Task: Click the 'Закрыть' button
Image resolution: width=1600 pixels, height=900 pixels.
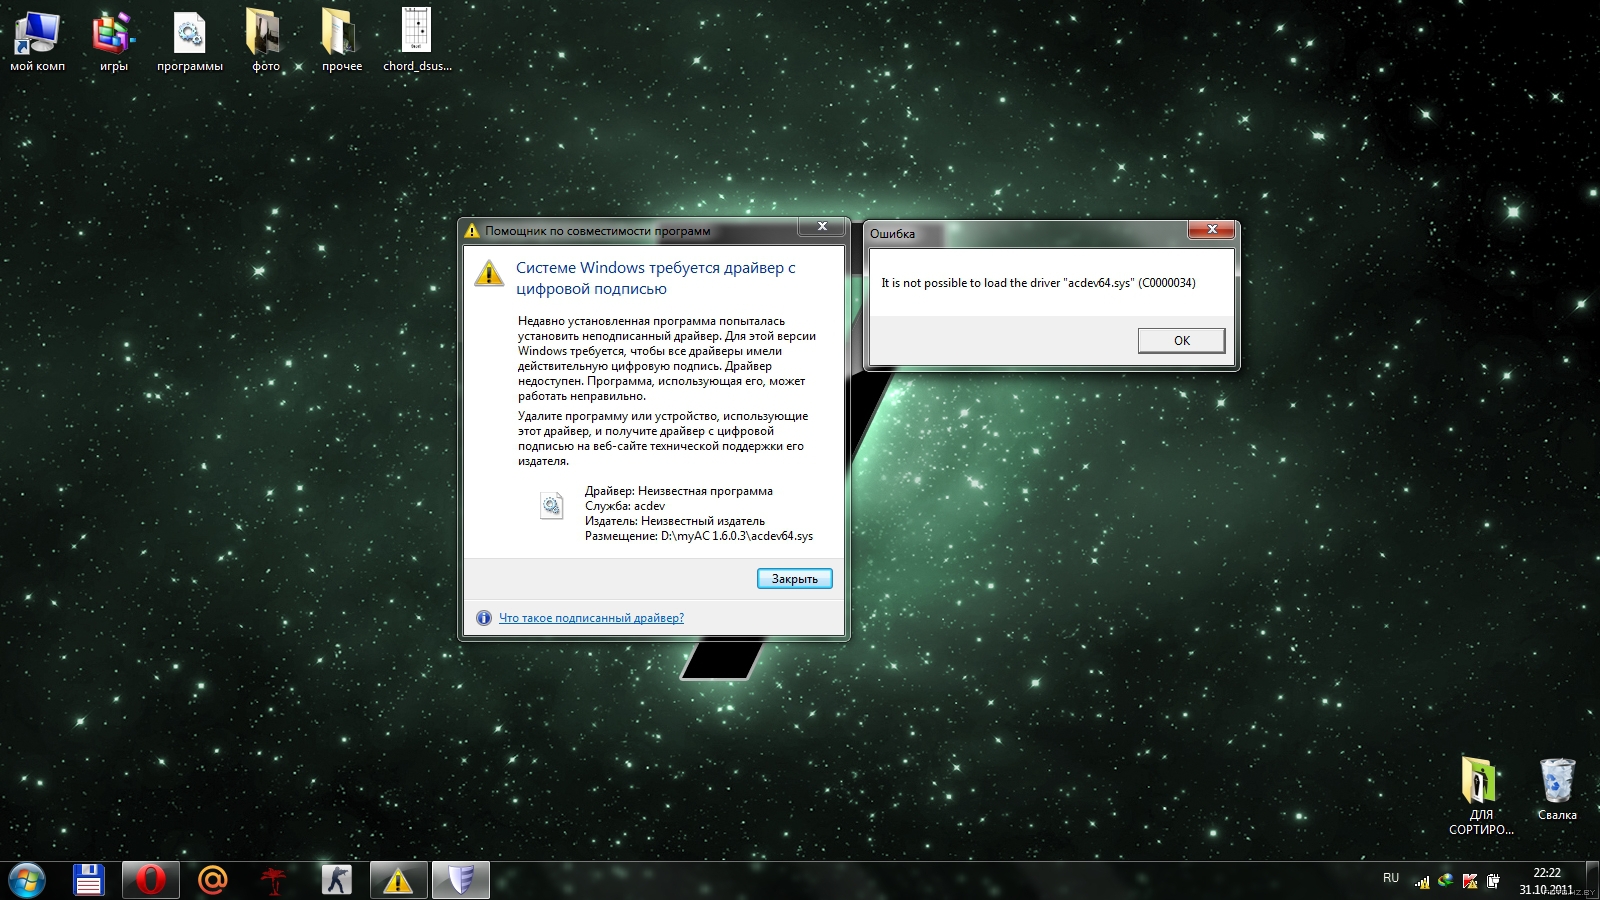Action: click(794, 579)
